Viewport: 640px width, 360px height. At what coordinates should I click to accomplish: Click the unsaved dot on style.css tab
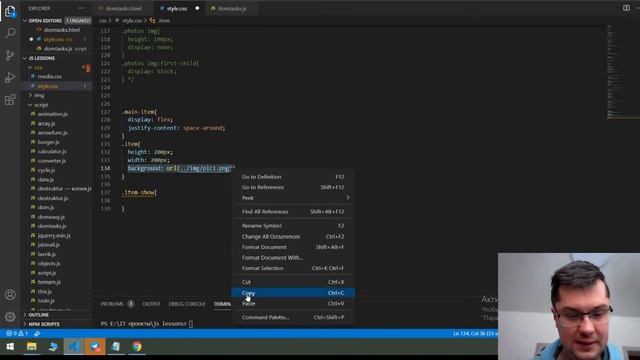[x=197, y=8]
